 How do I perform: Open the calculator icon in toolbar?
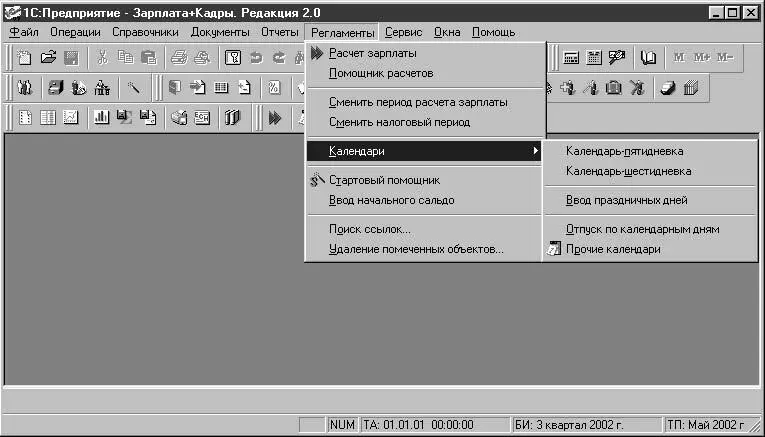(x=571, y=58)
